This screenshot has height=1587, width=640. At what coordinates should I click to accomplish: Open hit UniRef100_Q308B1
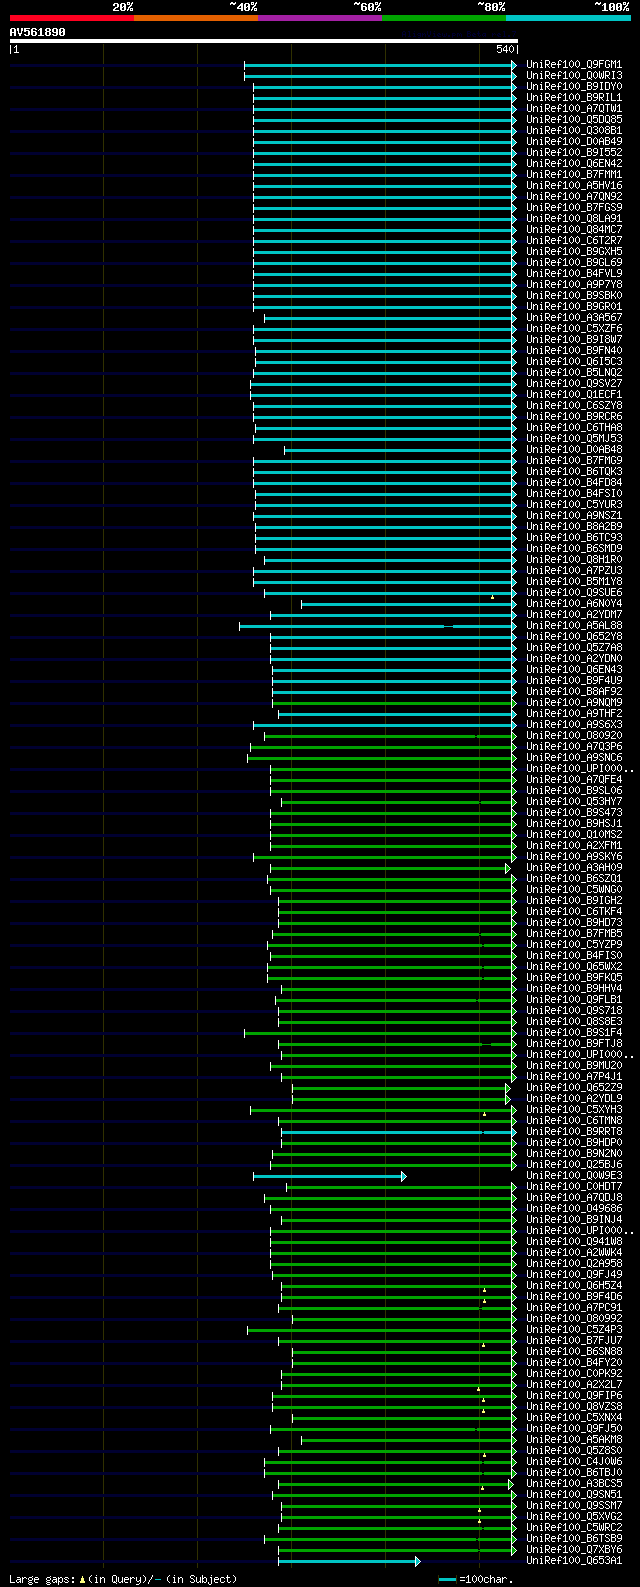(574, 131)
